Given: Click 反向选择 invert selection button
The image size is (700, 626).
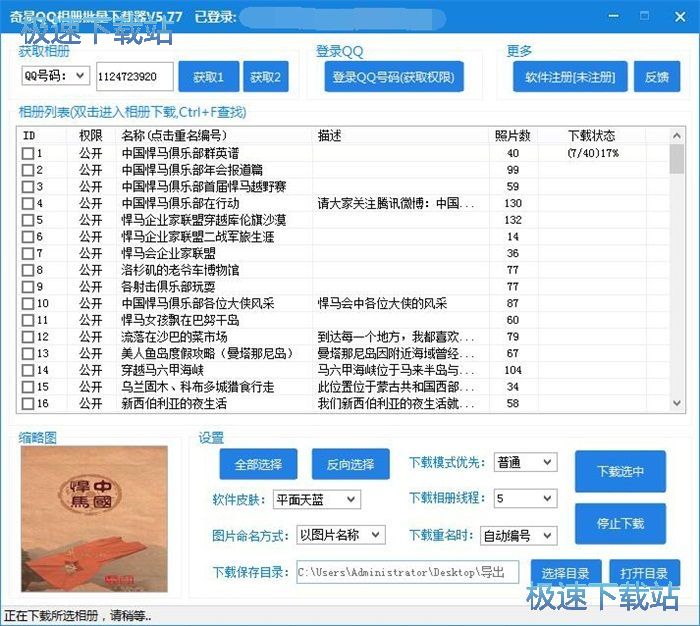Looking at the screenshot, I should (350, 464).
